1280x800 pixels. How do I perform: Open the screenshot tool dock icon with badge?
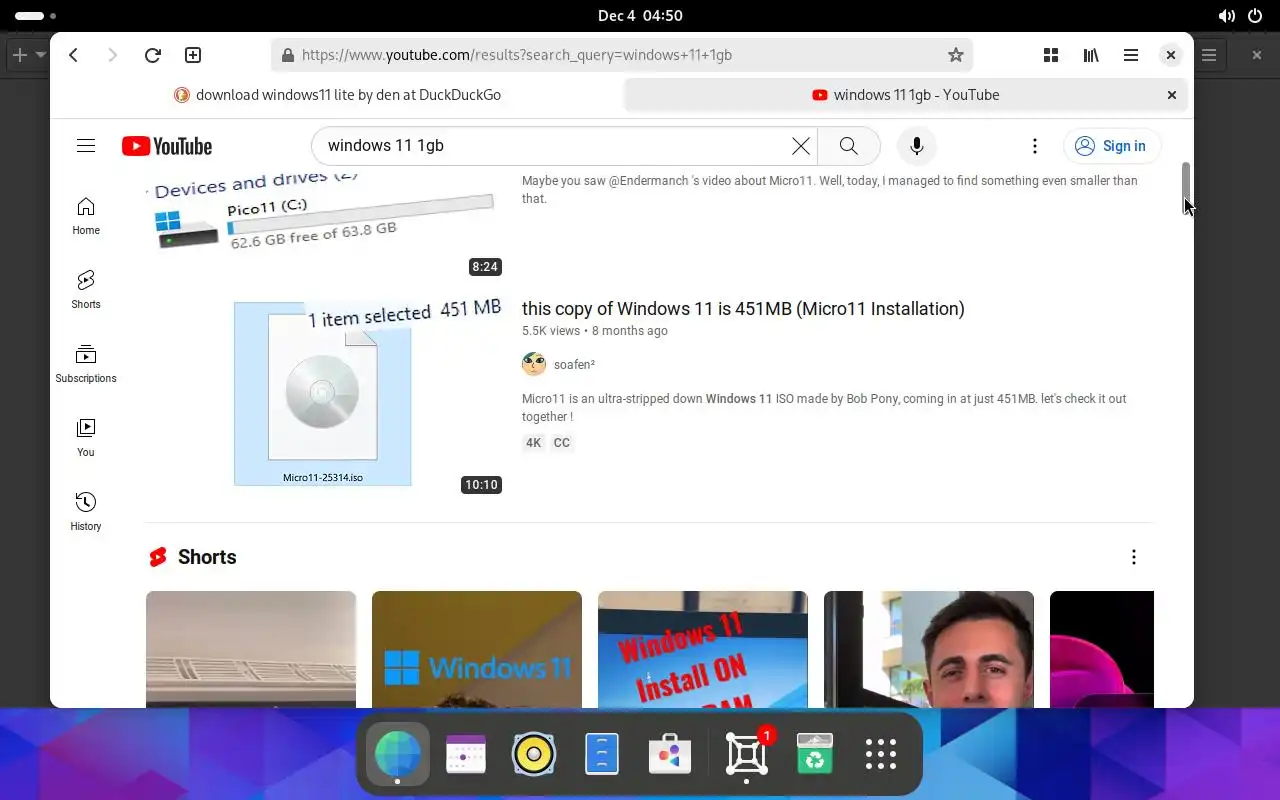point(747,754)
